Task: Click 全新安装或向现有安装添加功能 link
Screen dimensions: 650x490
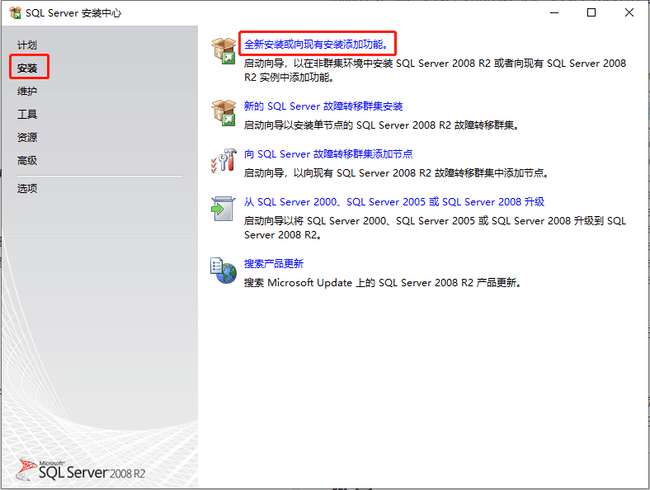Action: click(316, 44)
